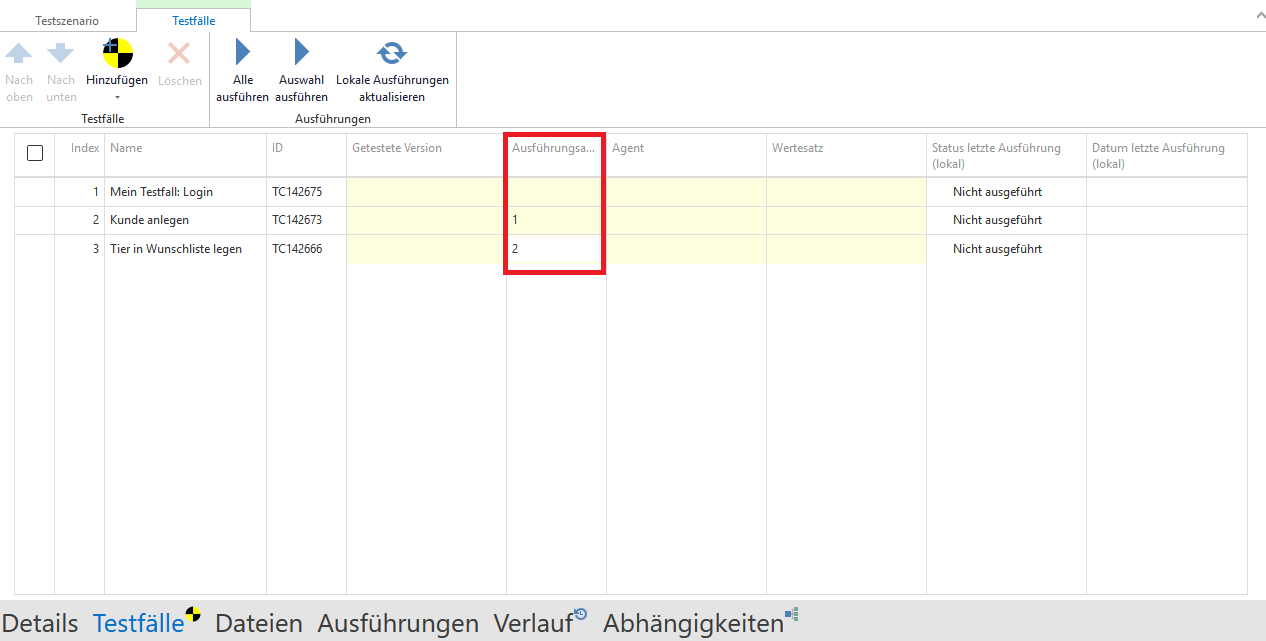Open the dropdown arrow under Hinzufügen
This screenshot has height=641, width=1266.
point(117,98)
